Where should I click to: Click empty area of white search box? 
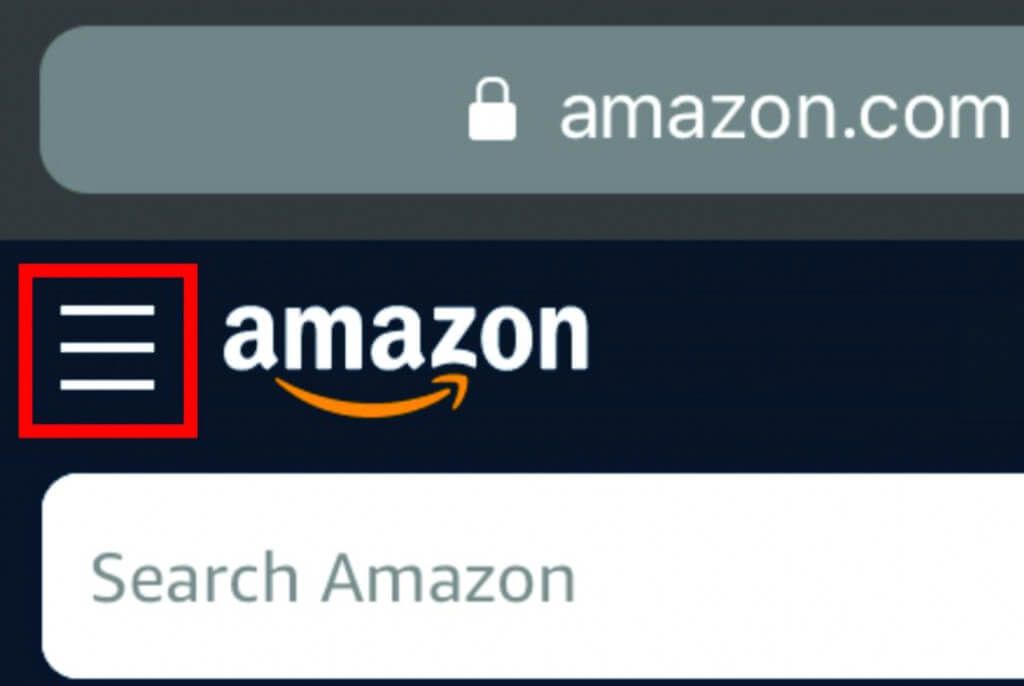[x=797, y=576]
